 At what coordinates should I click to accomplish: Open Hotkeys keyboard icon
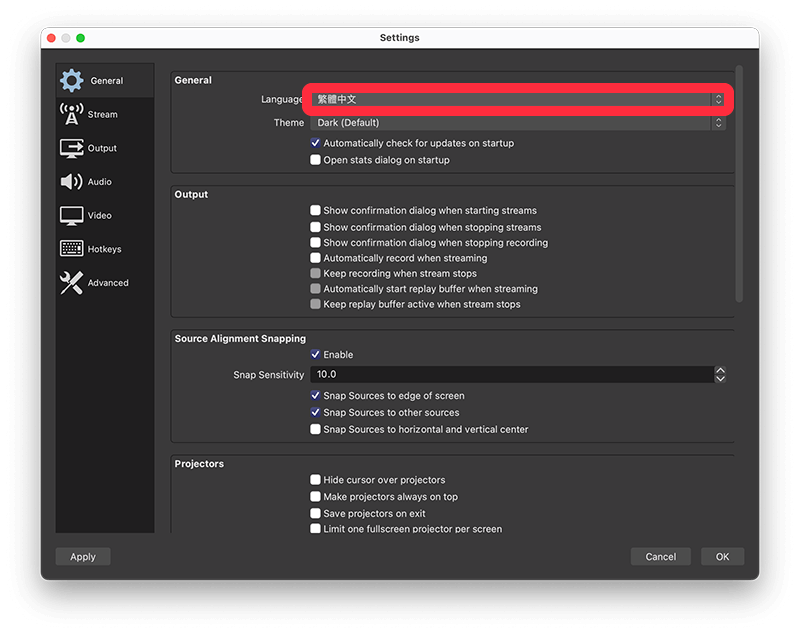71,249
